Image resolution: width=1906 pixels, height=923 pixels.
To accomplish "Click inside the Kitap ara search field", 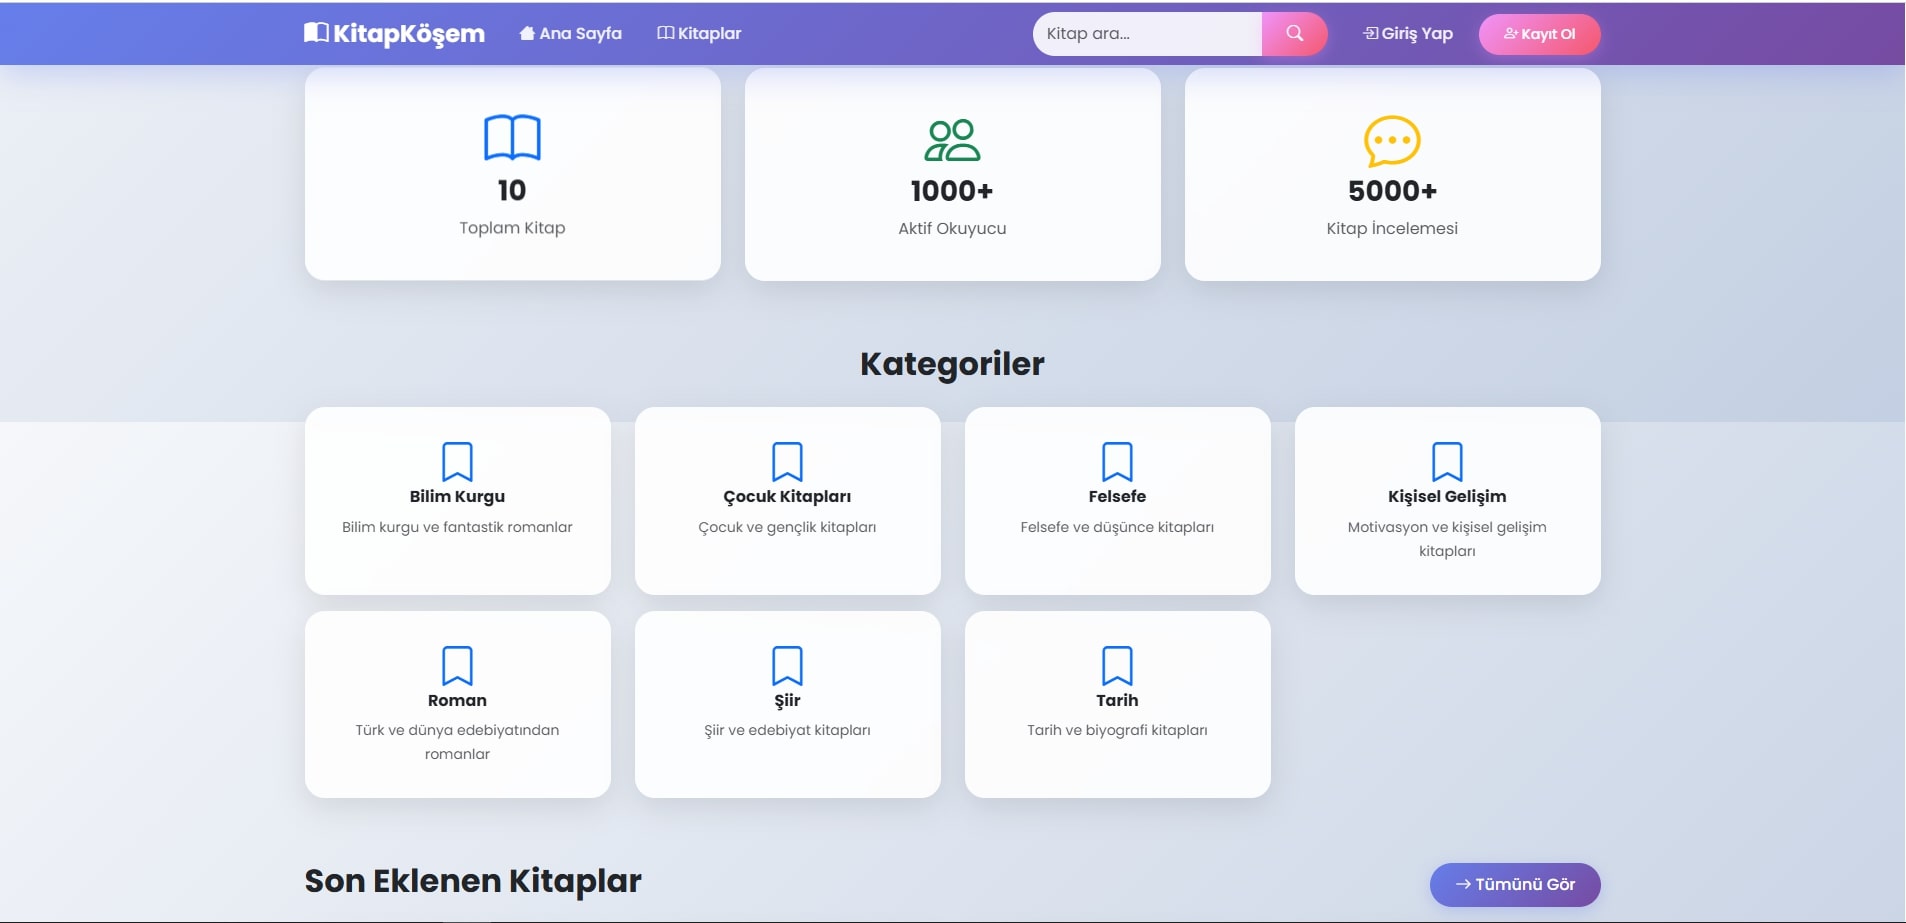I will pyautogui.click(x=1140, y=33).
